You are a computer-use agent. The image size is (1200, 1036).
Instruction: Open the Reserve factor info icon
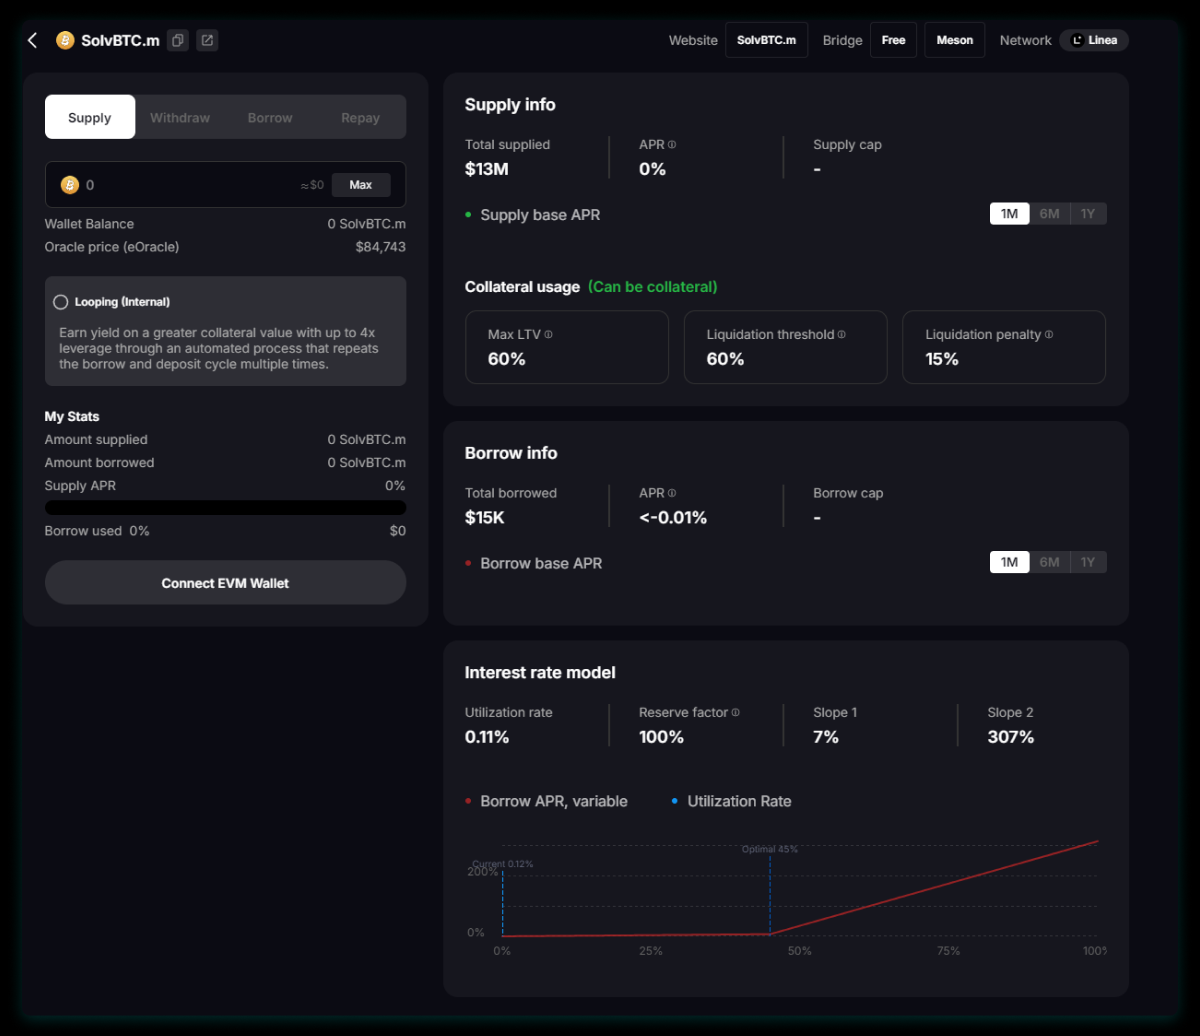point(736,713)
